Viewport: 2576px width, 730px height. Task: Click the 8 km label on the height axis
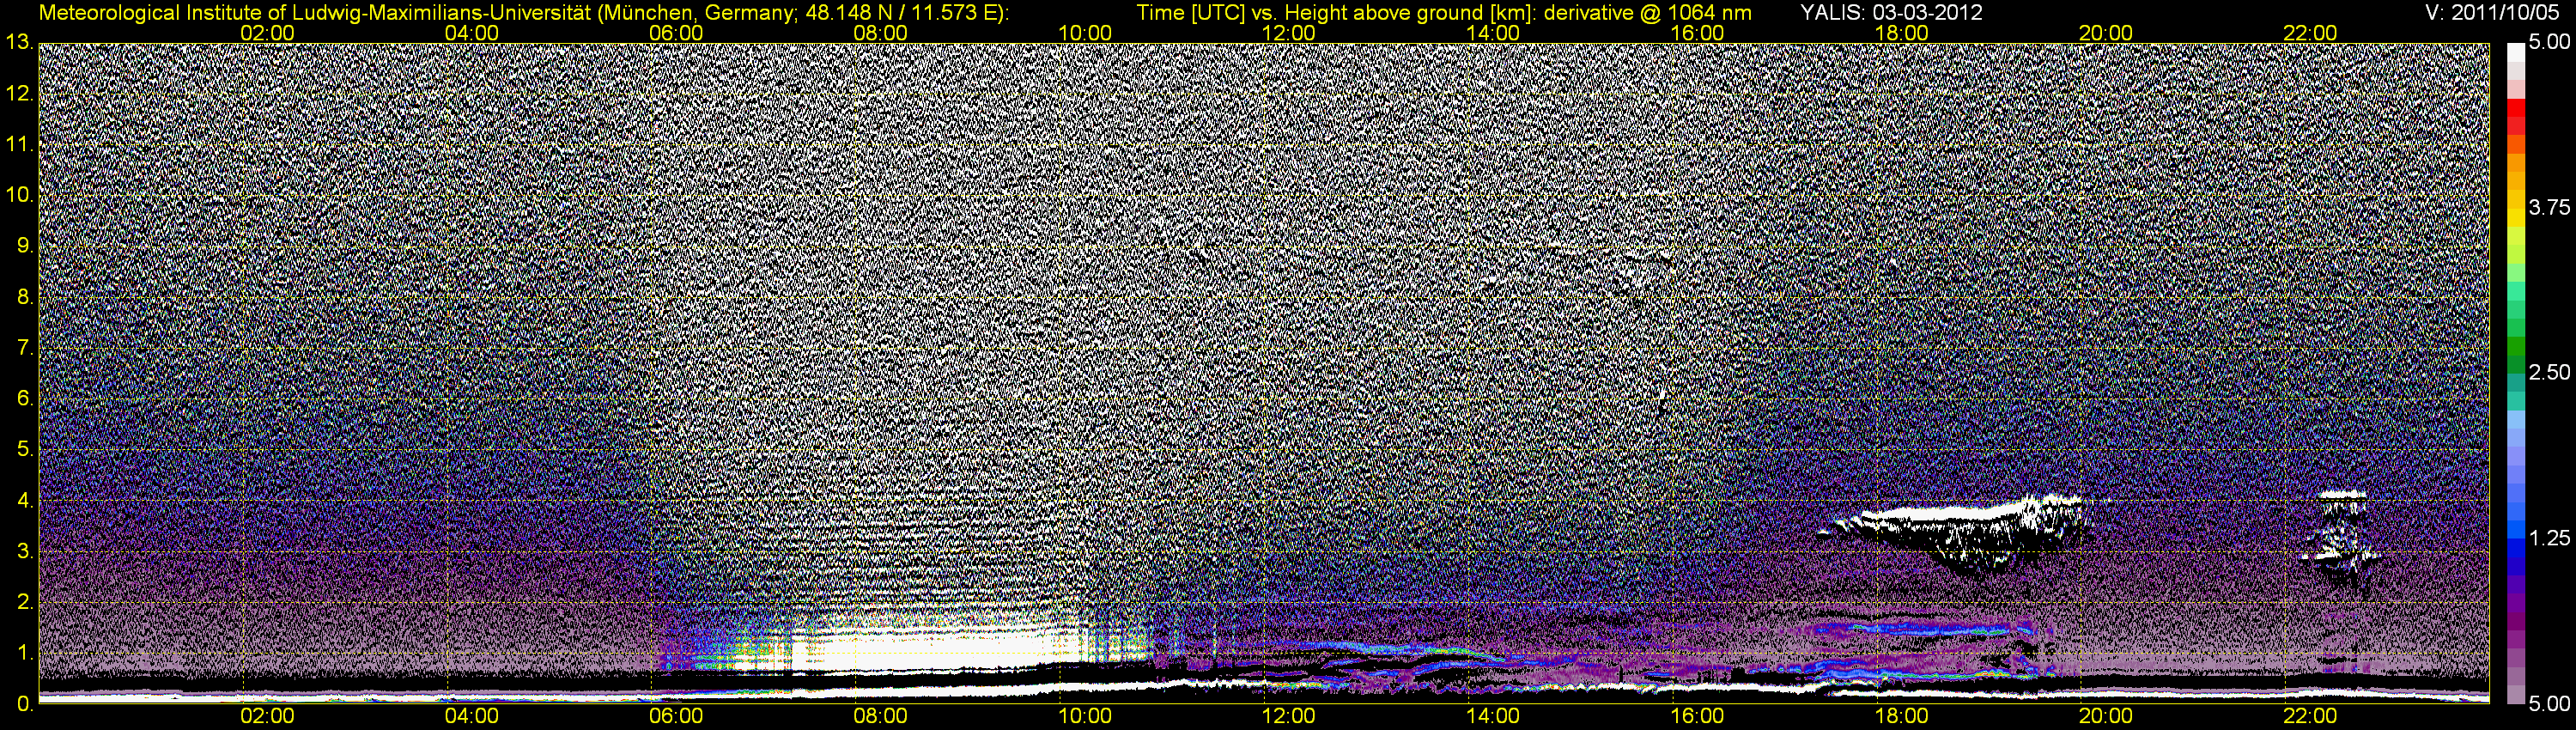(24, 297)
